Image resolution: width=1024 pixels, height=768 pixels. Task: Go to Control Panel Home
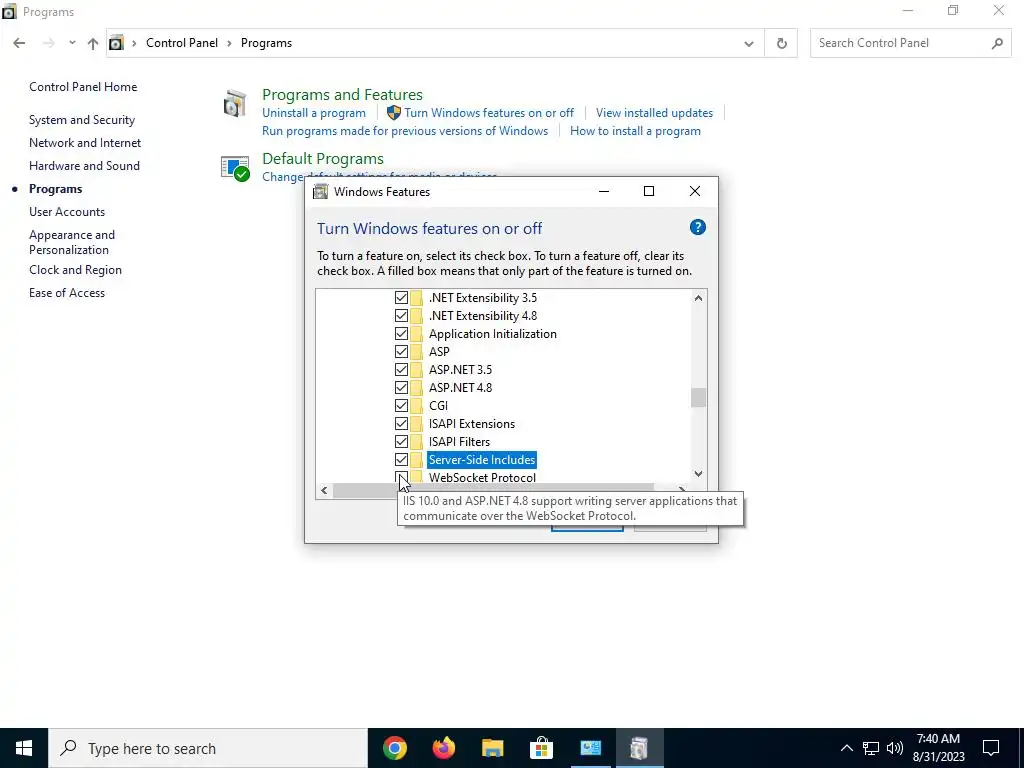pyautogui.click(x=83, y=87)
